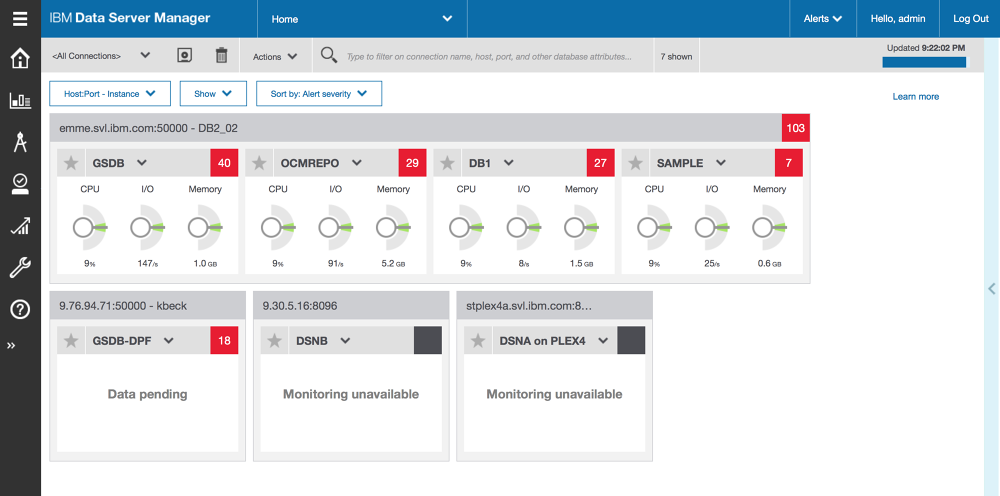Click the SAMPLE CPU gauge
The width and height of the screenshot is (1000, 496).
click(x=654, y=228)
